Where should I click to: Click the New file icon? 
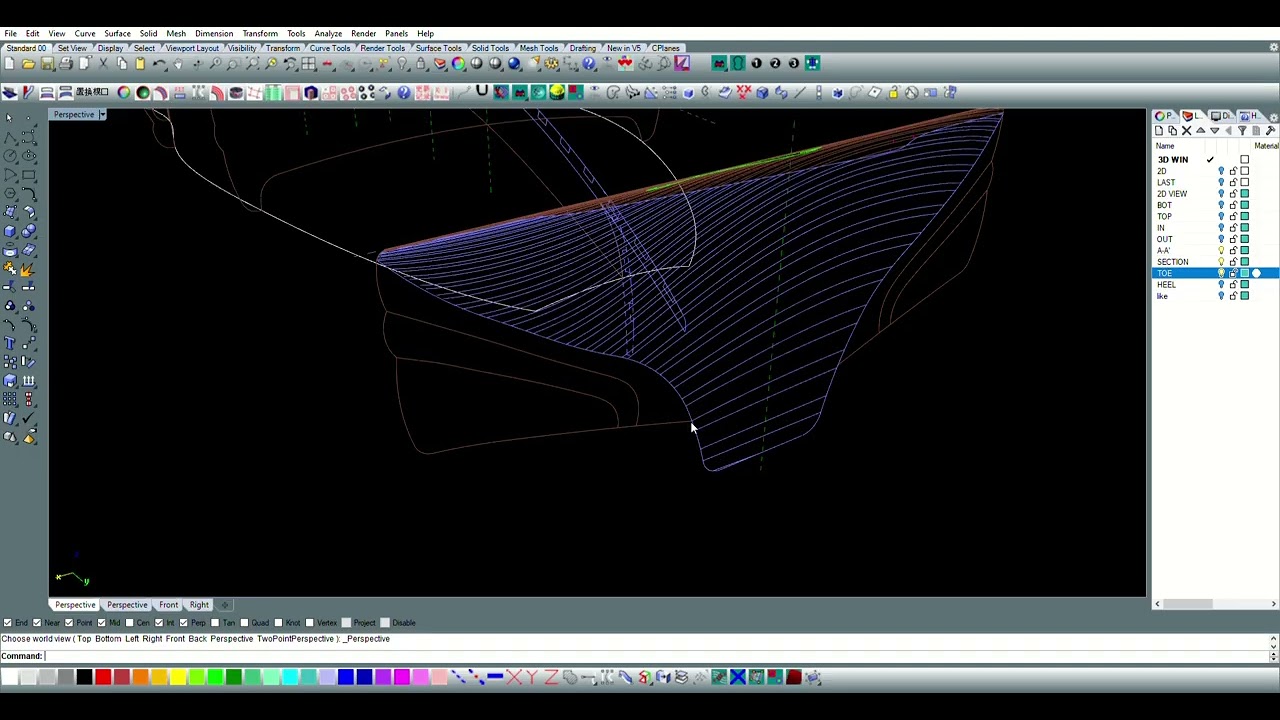tap(9, 64)
